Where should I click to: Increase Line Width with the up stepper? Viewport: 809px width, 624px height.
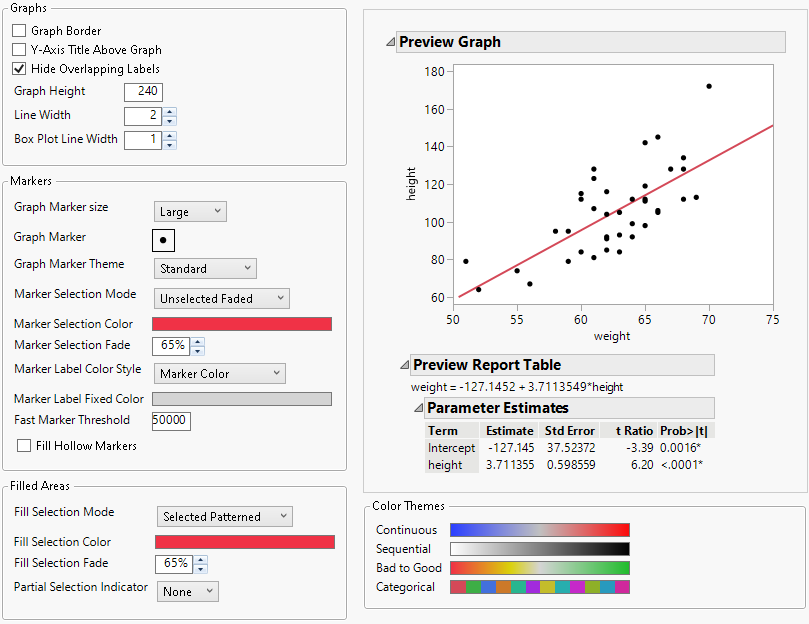pos(170,110)
